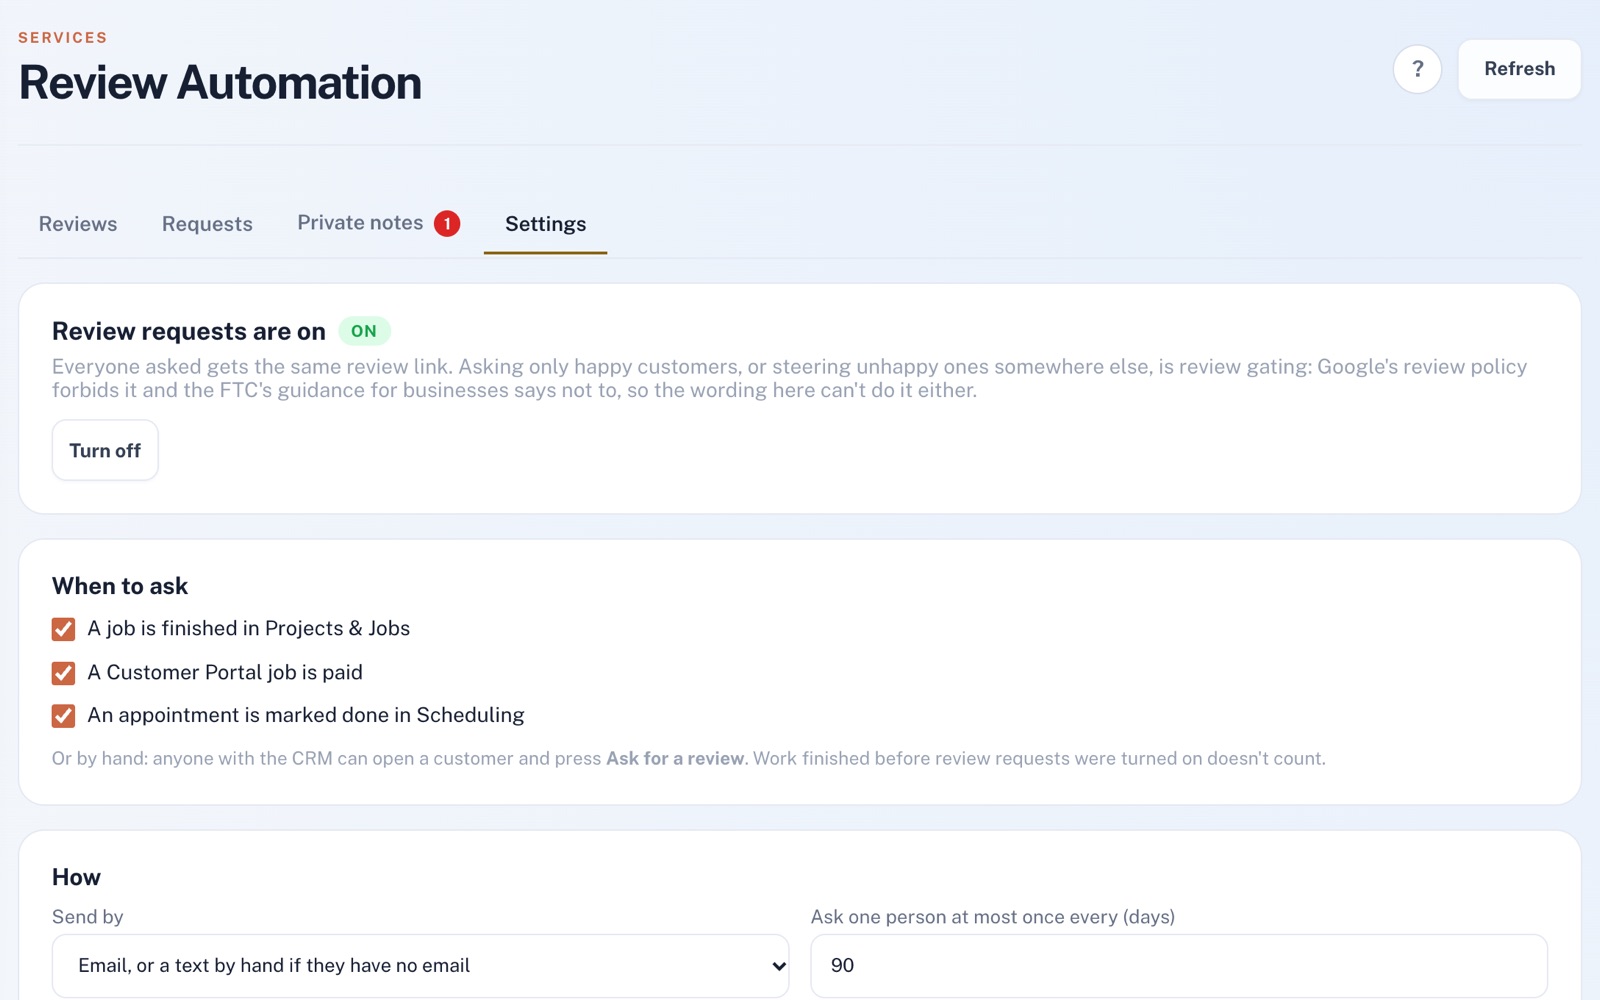The height and width of the screenshot is (1000, 1600).
Task: Go to the Private notes tab
Action: 378,224
